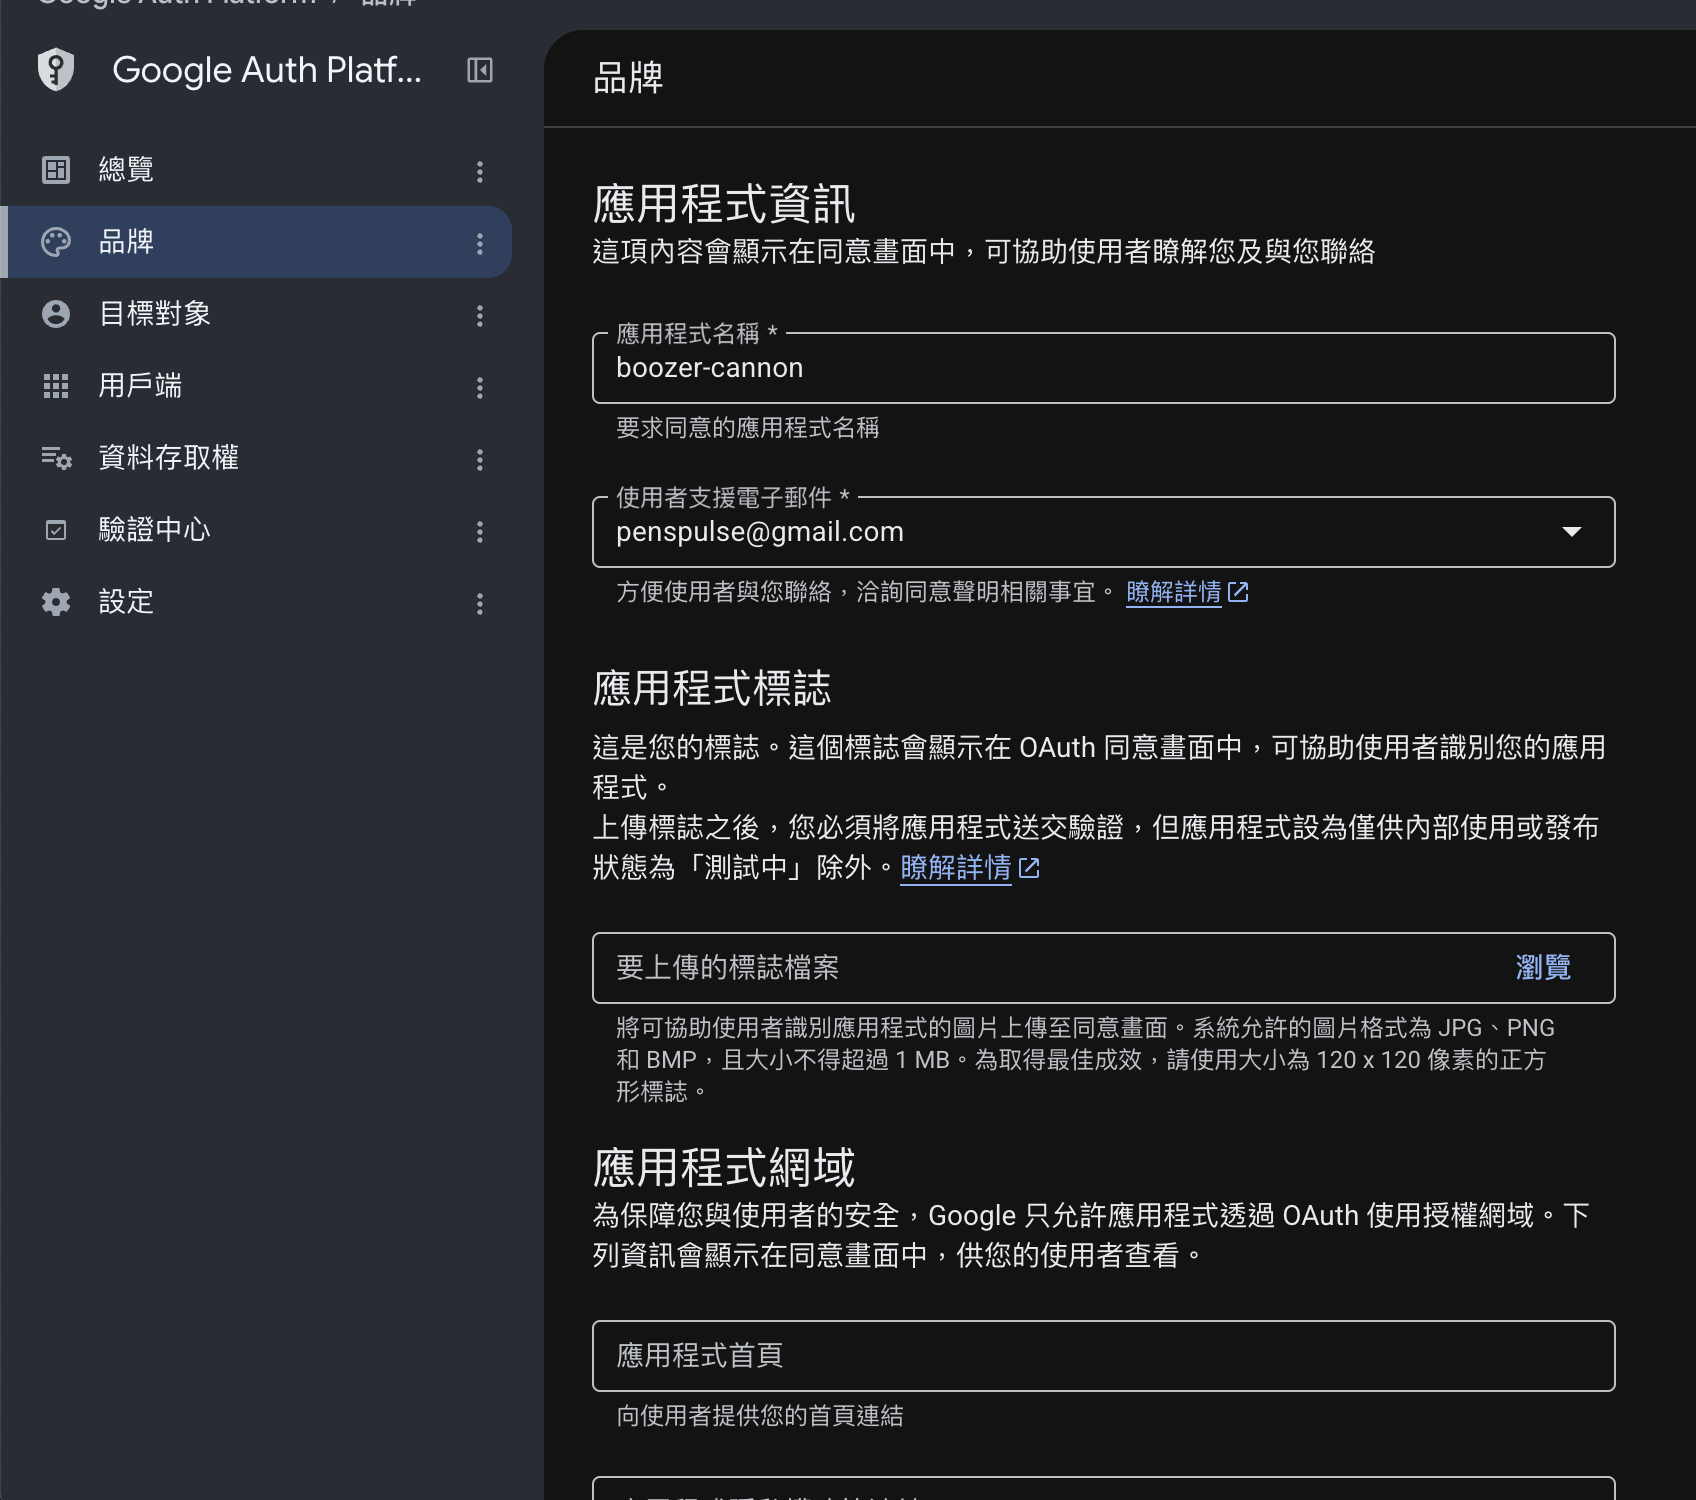Click the 應用程式資訊 heading

pyautogui.click(x=724, y=204)
